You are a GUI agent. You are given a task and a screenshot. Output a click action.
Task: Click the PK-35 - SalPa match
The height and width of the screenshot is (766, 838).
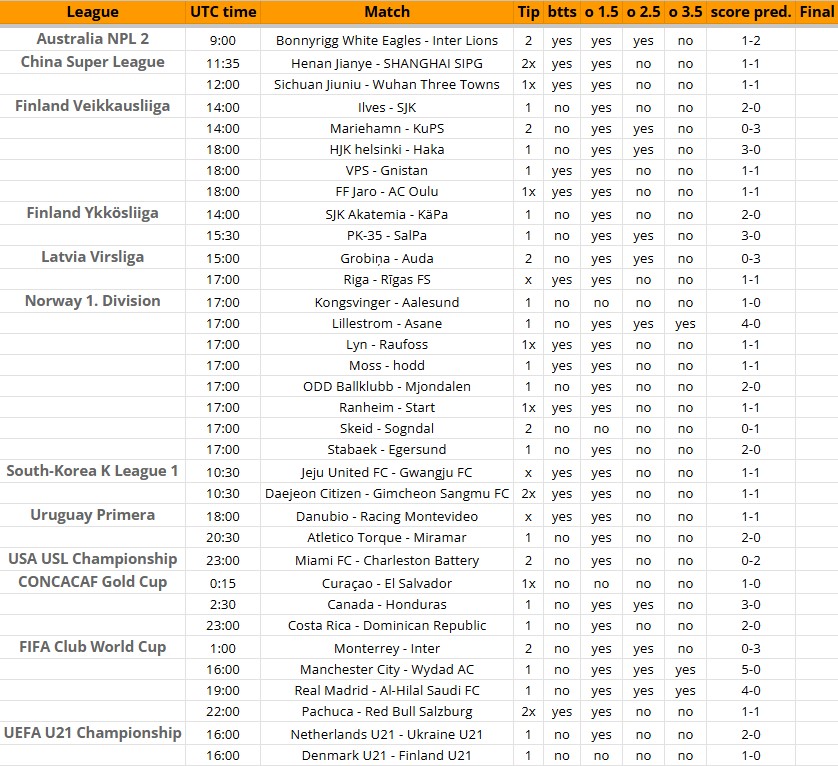387,235
